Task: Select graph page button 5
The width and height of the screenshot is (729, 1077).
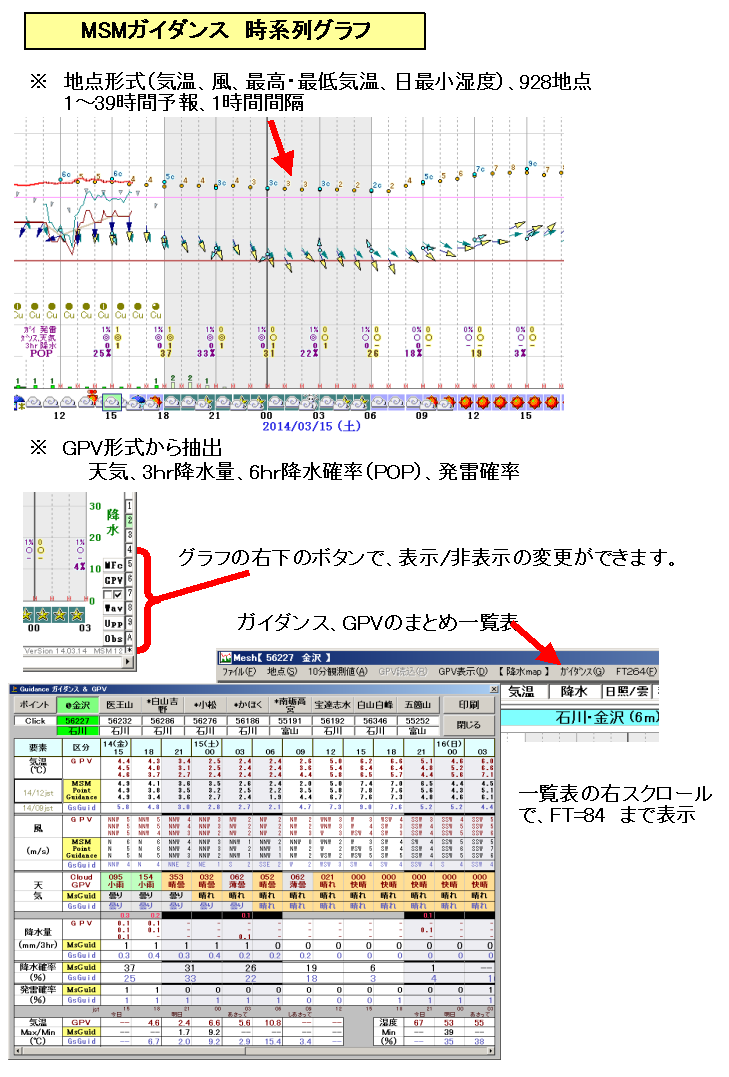Action: [x=129, y=565]
